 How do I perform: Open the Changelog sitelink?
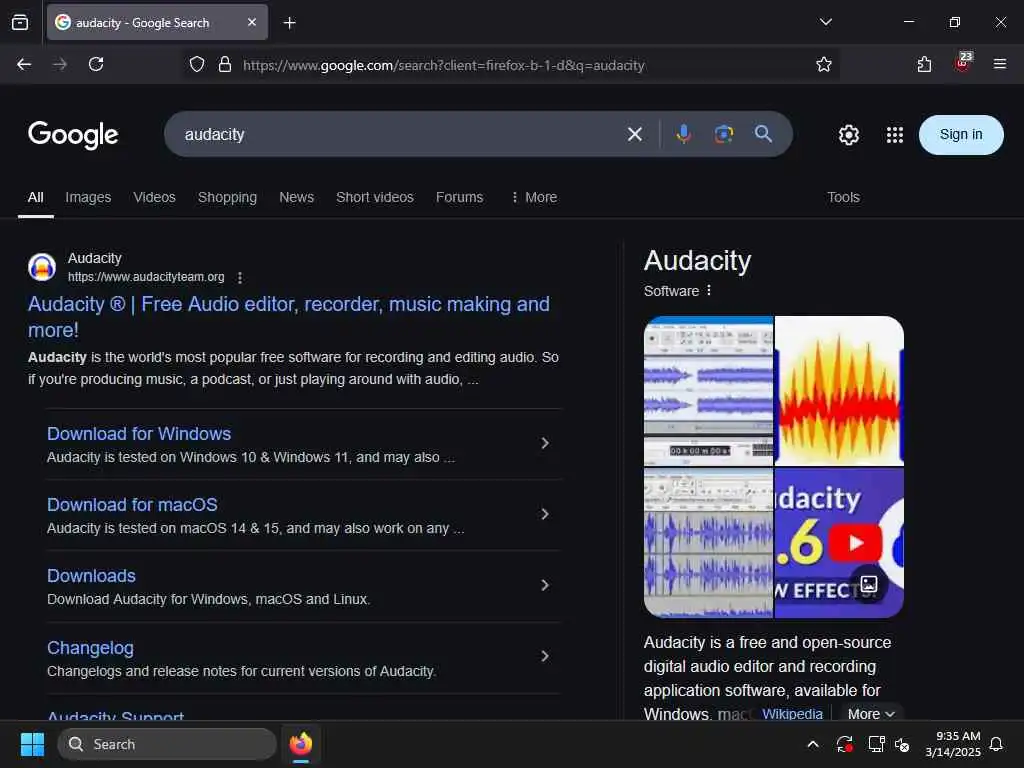[90, 648]
